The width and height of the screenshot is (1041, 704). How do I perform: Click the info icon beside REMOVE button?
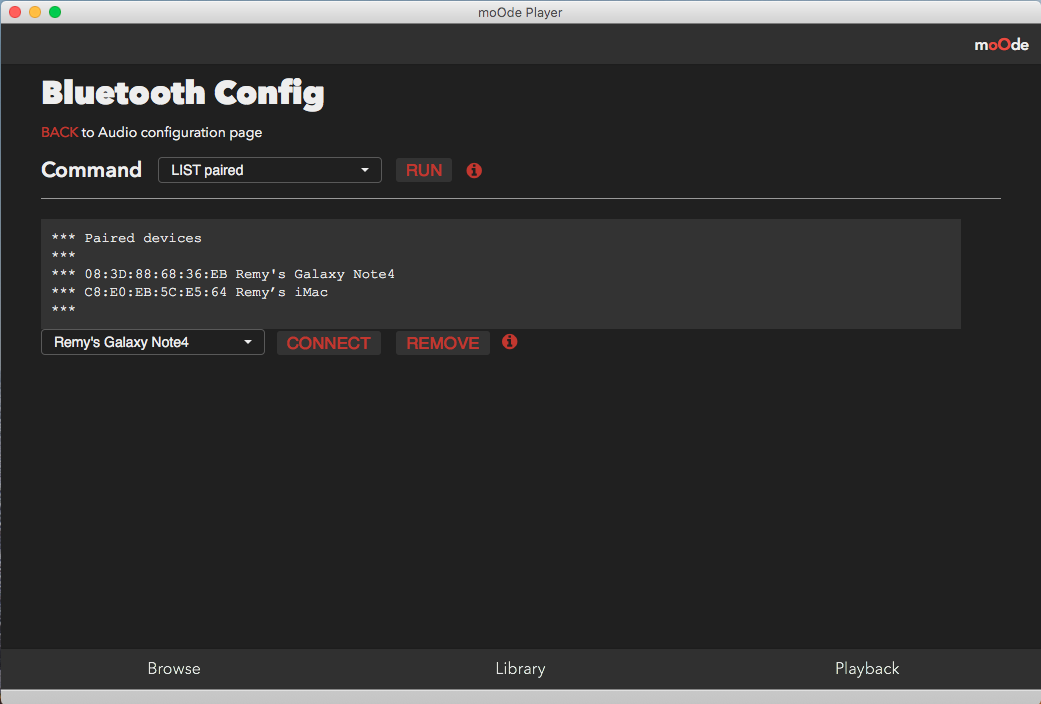click(509, 341)
